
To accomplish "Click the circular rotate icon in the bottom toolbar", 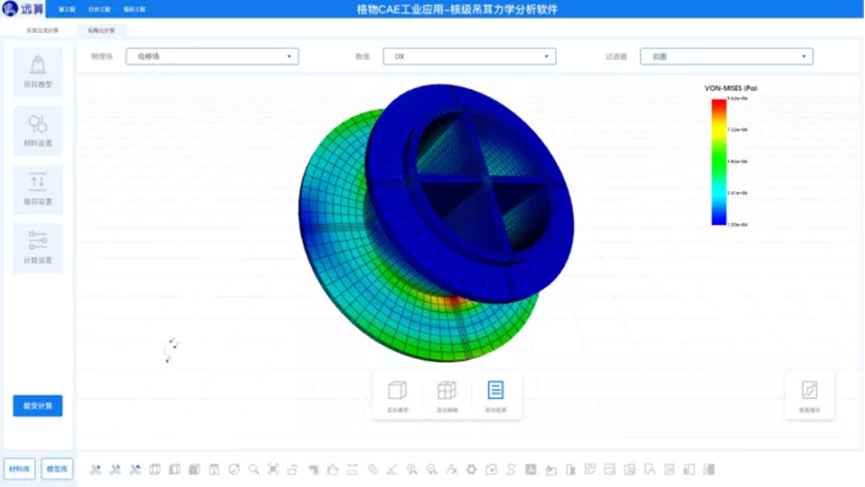I will pos(234,469).
